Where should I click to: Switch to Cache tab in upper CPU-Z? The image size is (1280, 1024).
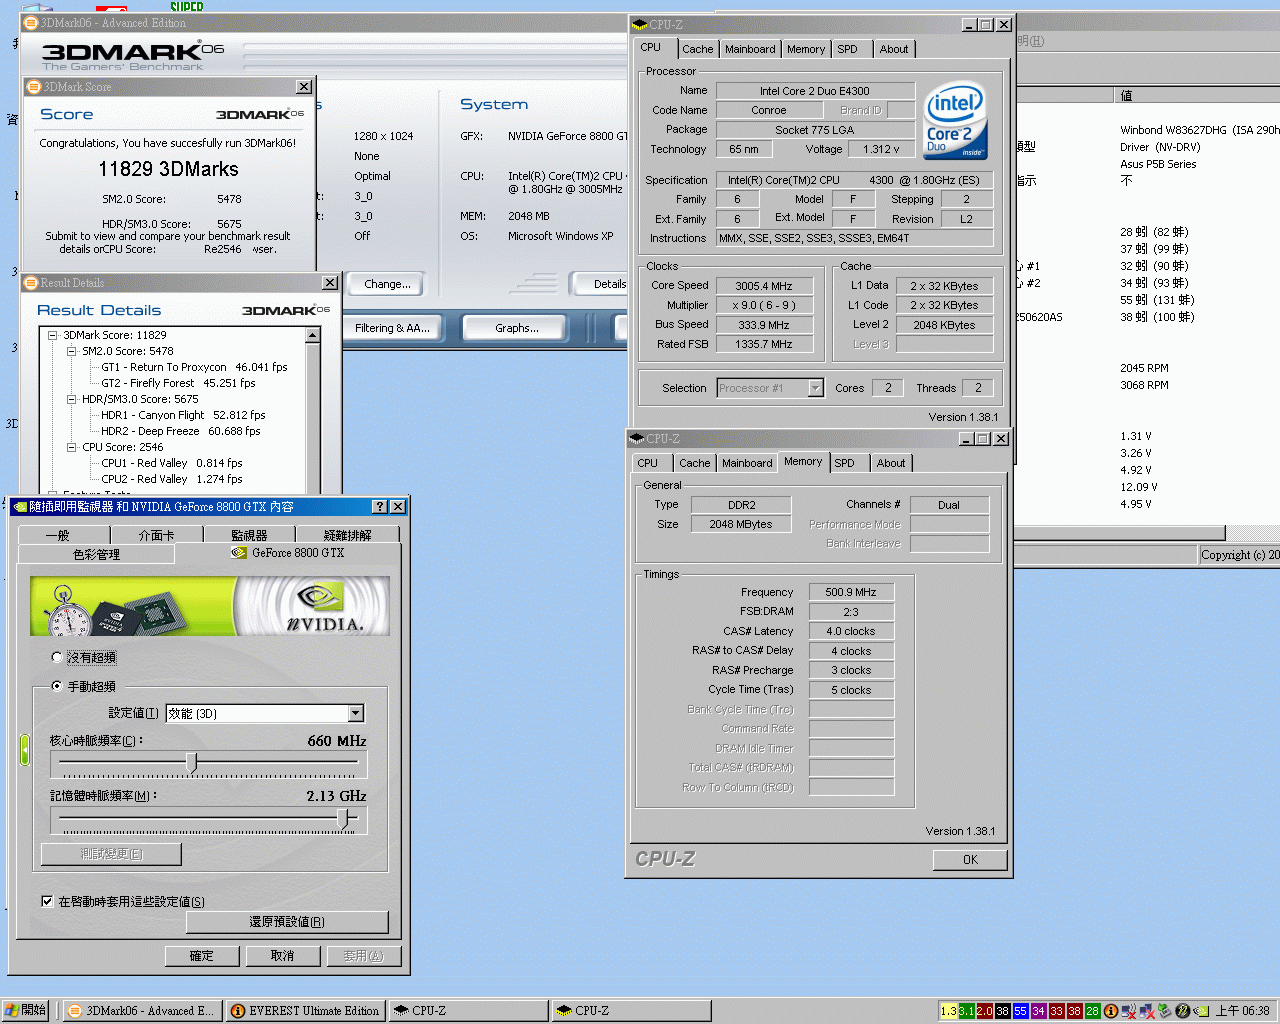pyautogui.click(x=698, y=49)
